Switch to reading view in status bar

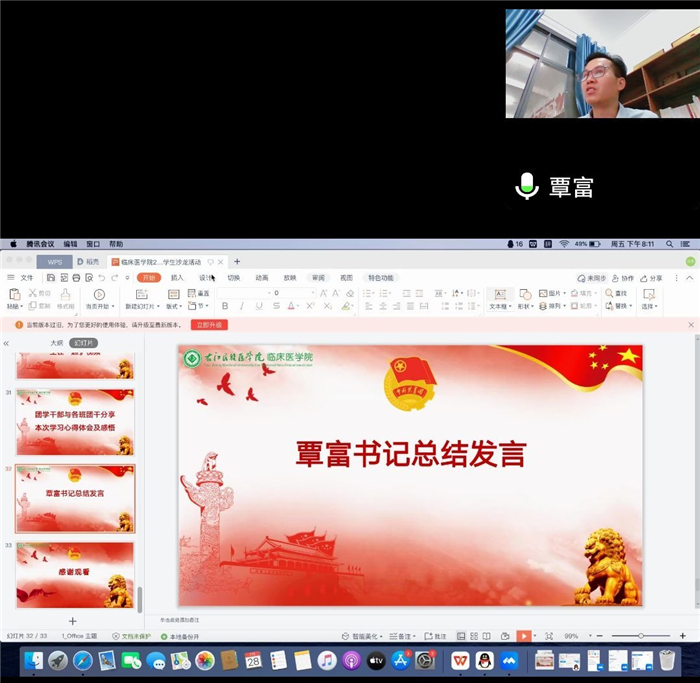pyautogui.click(x=487, y=636)
